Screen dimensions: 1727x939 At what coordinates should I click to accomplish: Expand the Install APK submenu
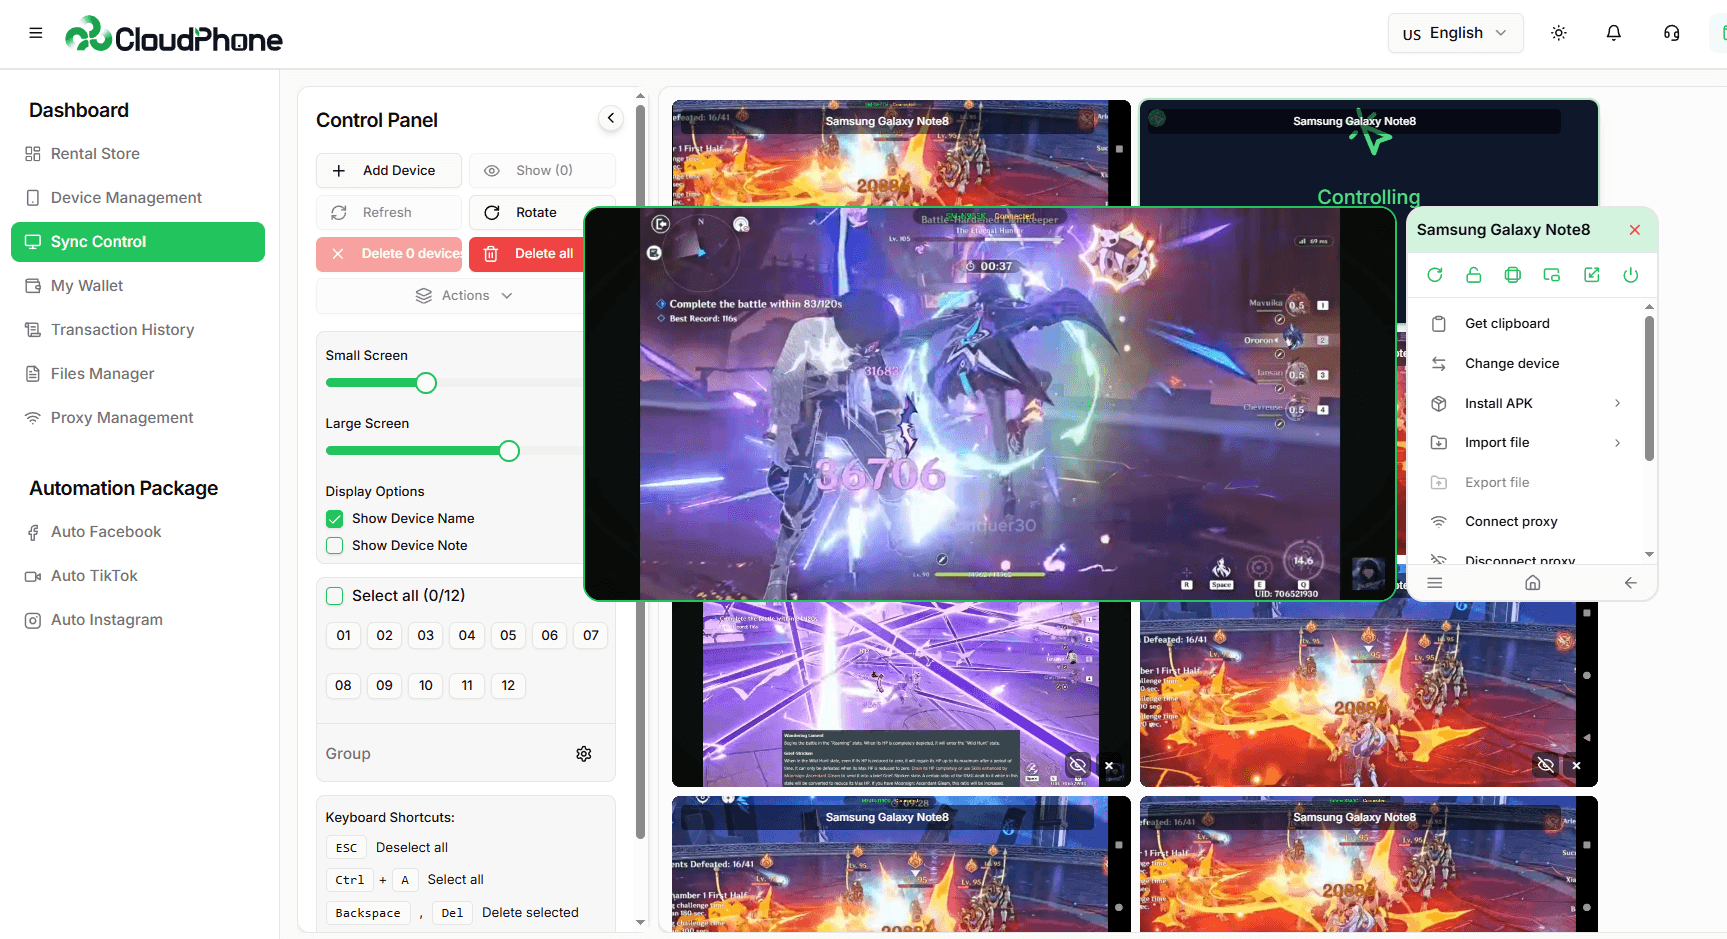click(x=1497, y=403)
